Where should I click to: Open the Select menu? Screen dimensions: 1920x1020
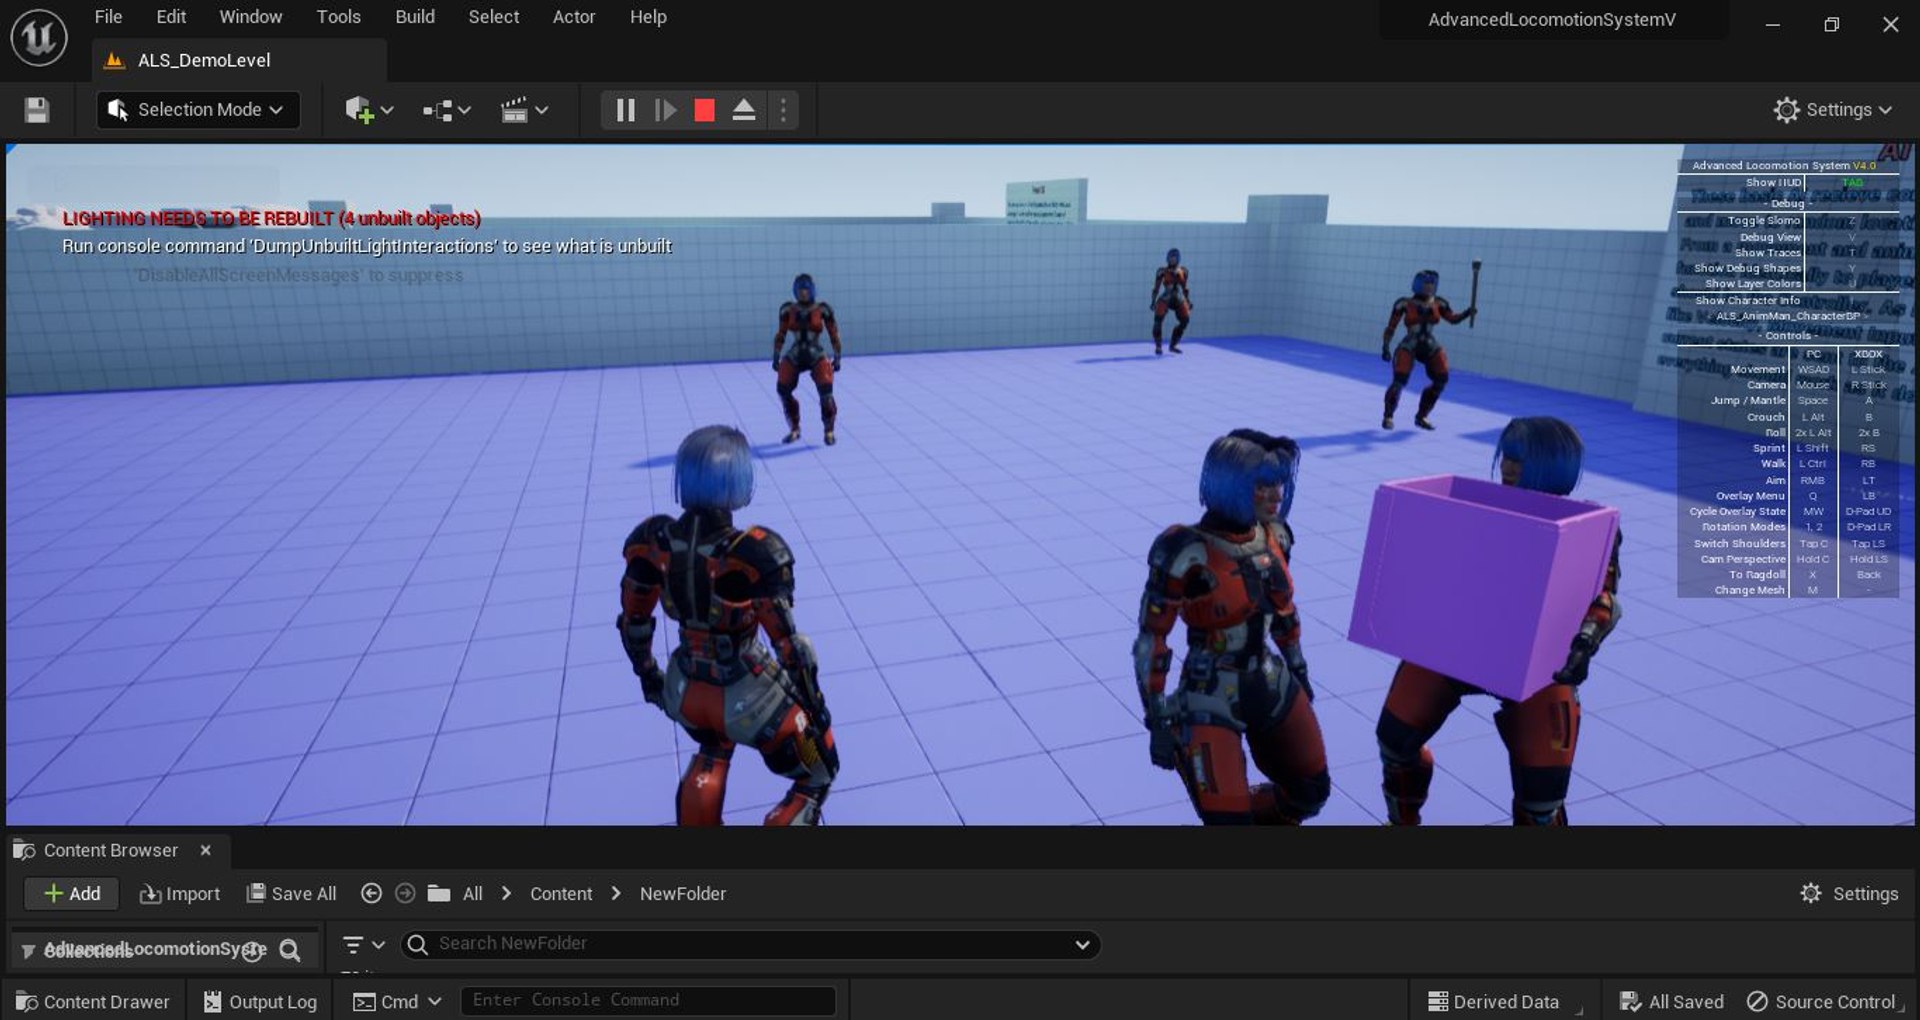point(494,17)
